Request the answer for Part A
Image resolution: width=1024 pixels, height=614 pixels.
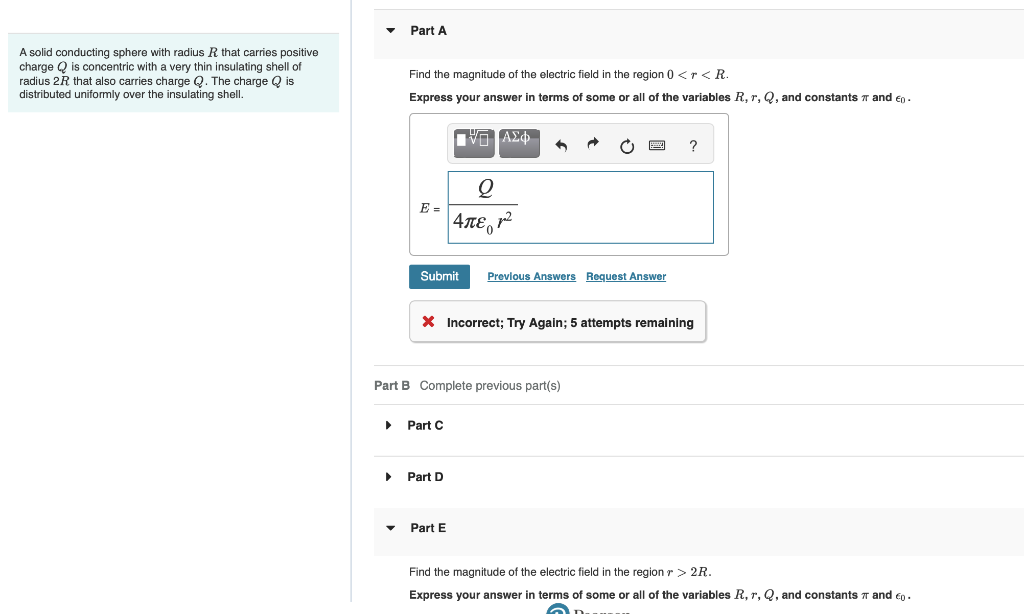click(x=625, y=276)
